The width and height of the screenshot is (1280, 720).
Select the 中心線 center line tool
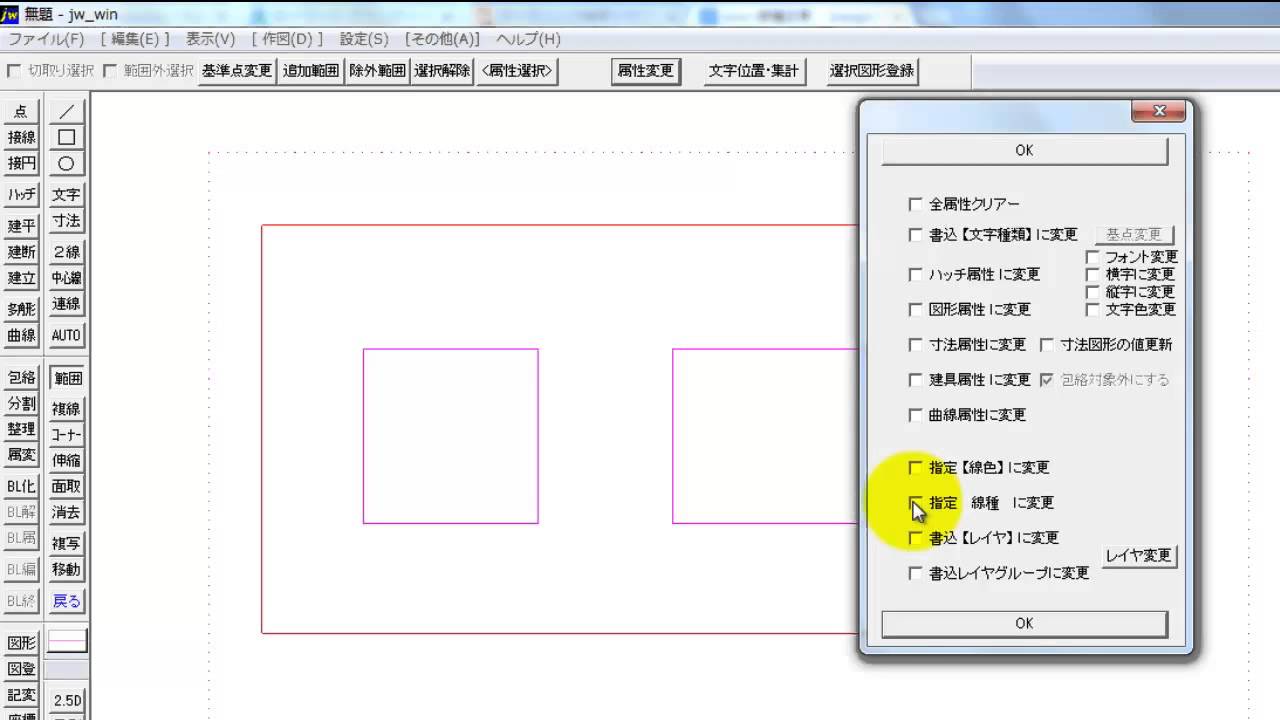[66, 278]
